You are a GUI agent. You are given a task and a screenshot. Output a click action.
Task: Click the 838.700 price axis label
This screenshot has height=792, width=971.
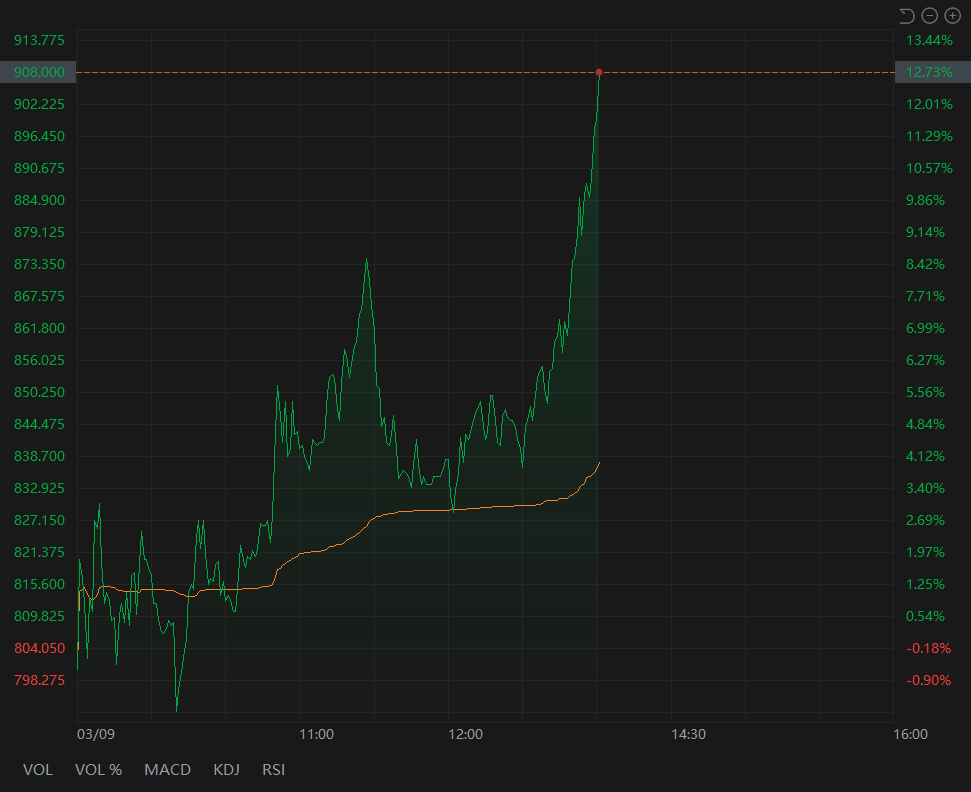coord(39,456)
